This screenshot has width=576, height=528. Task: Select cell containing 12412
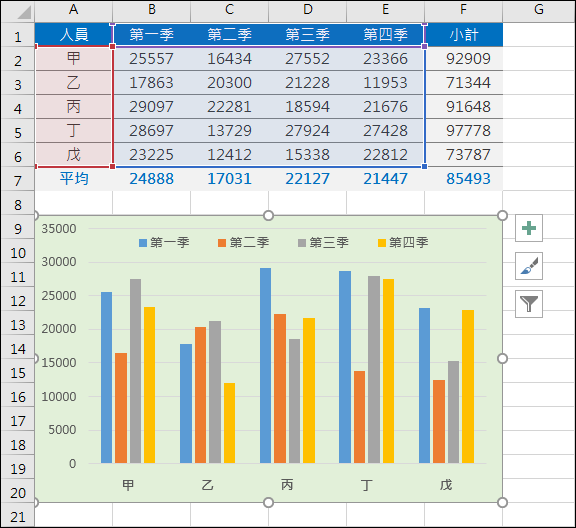pos(230,155)
